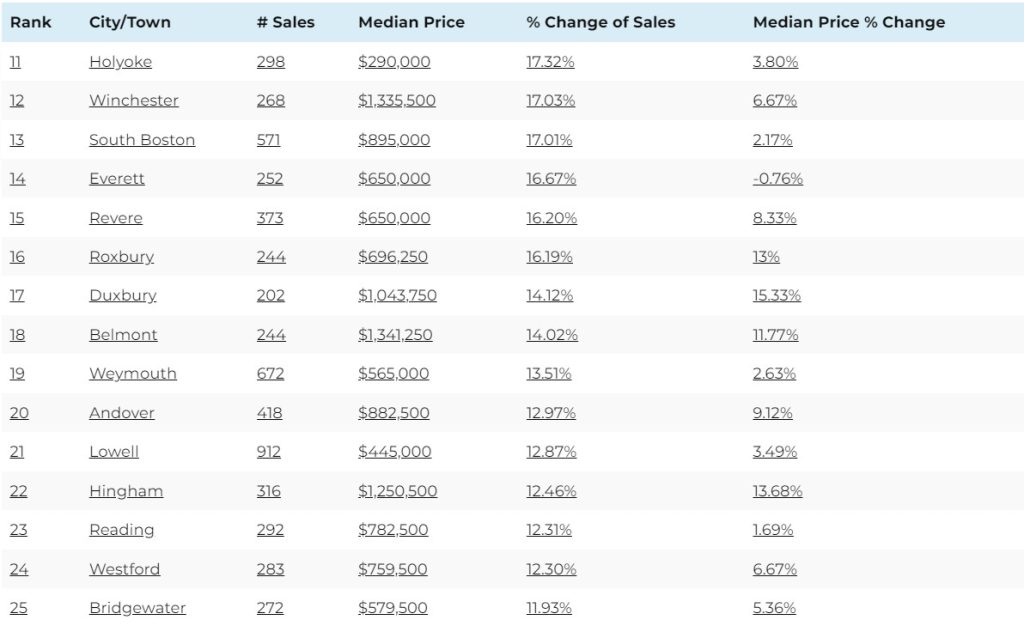This screenshot has width=1024, height=632.
Task: Click Everett's -0.76% price change
Action: [777, 179]
